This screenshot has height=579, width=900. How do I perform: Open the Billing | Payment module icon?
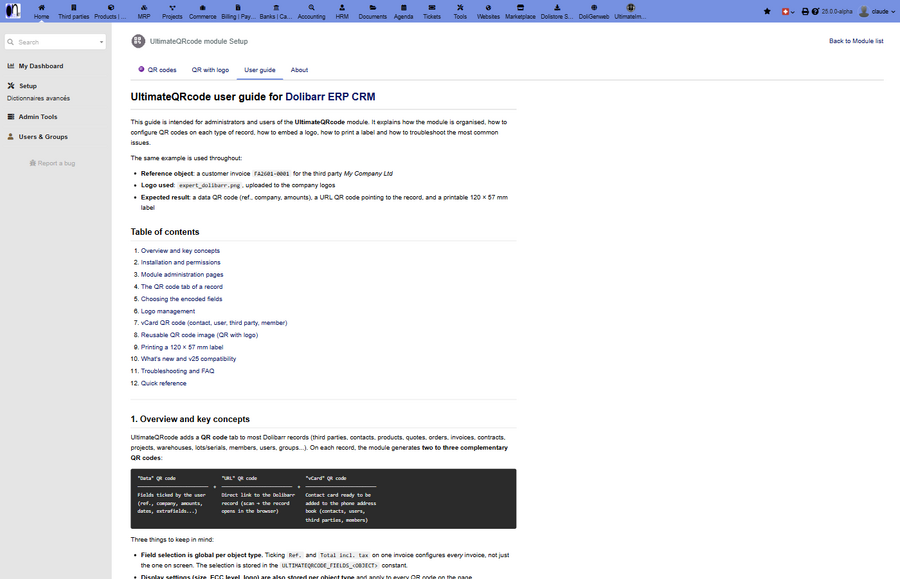tap(238, 7)
